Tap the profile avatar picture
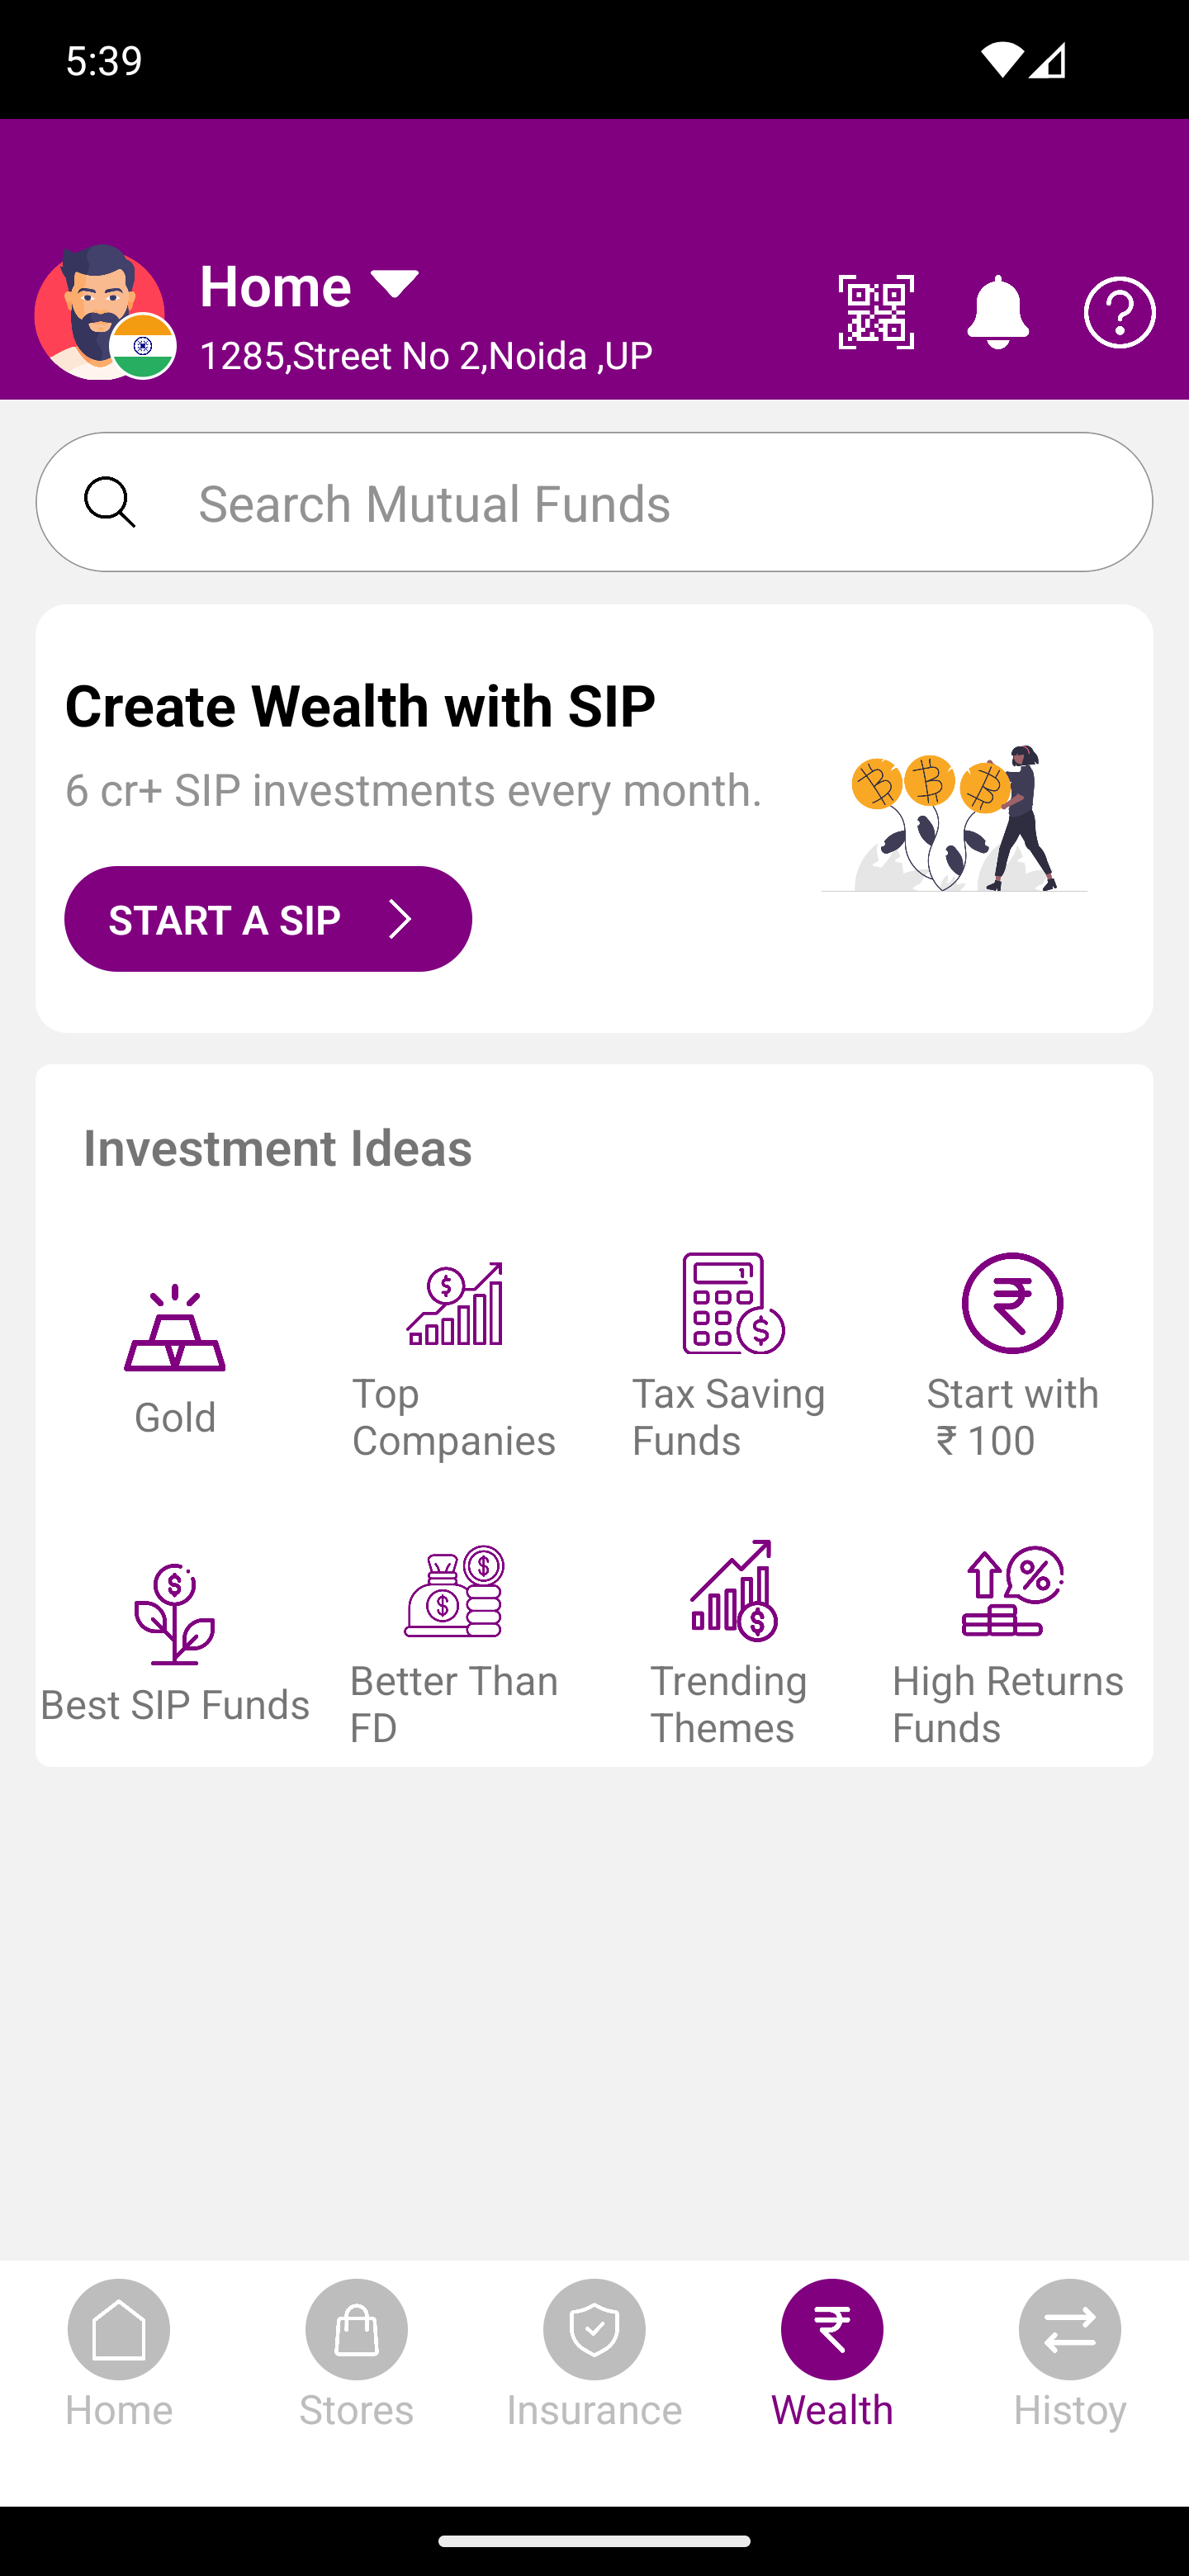 (x=100, y=313)
